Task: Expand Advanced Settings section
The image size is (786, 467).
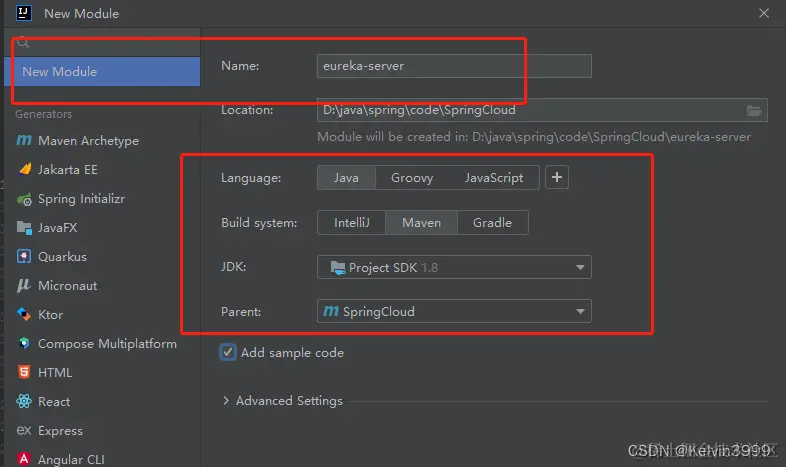Action: pyautogui.click(x=226, y=401)
